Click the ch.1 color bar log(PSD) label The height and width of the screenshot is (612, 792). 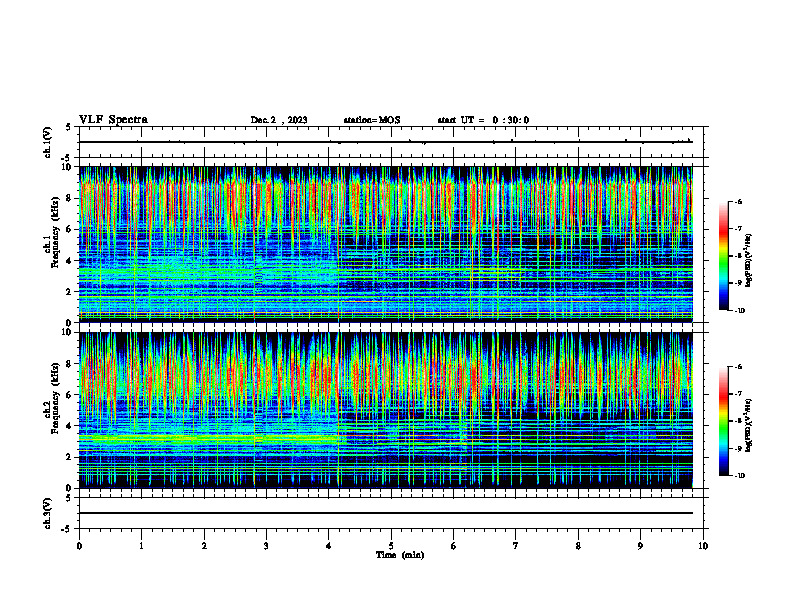[x=749, y=261]
